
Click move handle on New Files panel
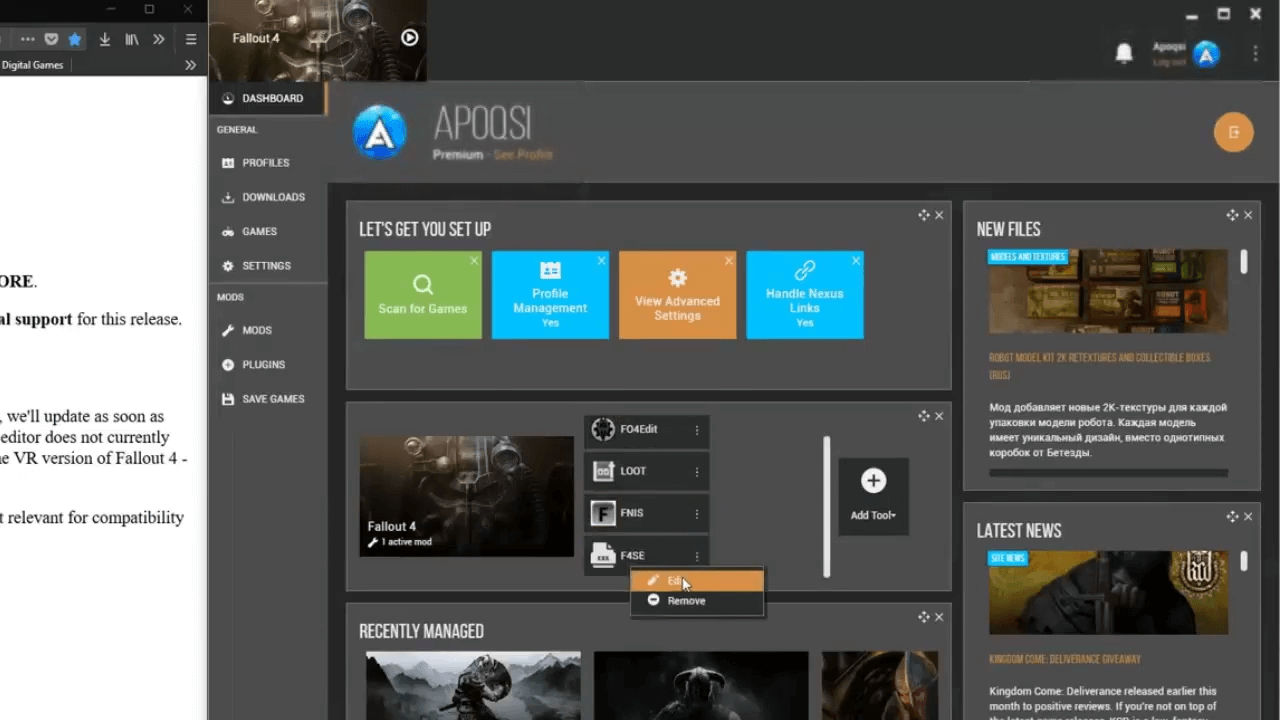coord(1233,215)
